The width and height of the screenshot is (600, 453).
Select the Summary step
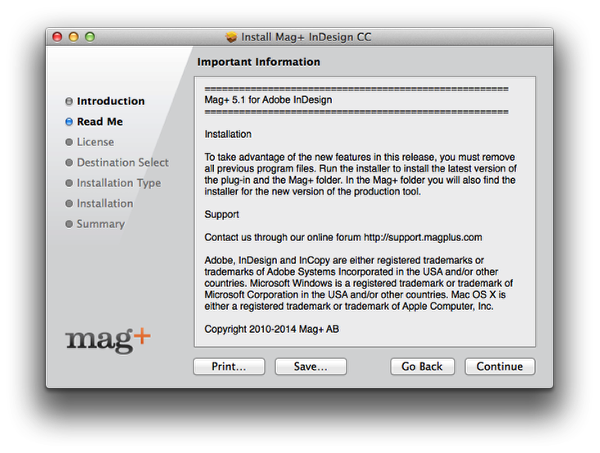[x=101, y=224]
